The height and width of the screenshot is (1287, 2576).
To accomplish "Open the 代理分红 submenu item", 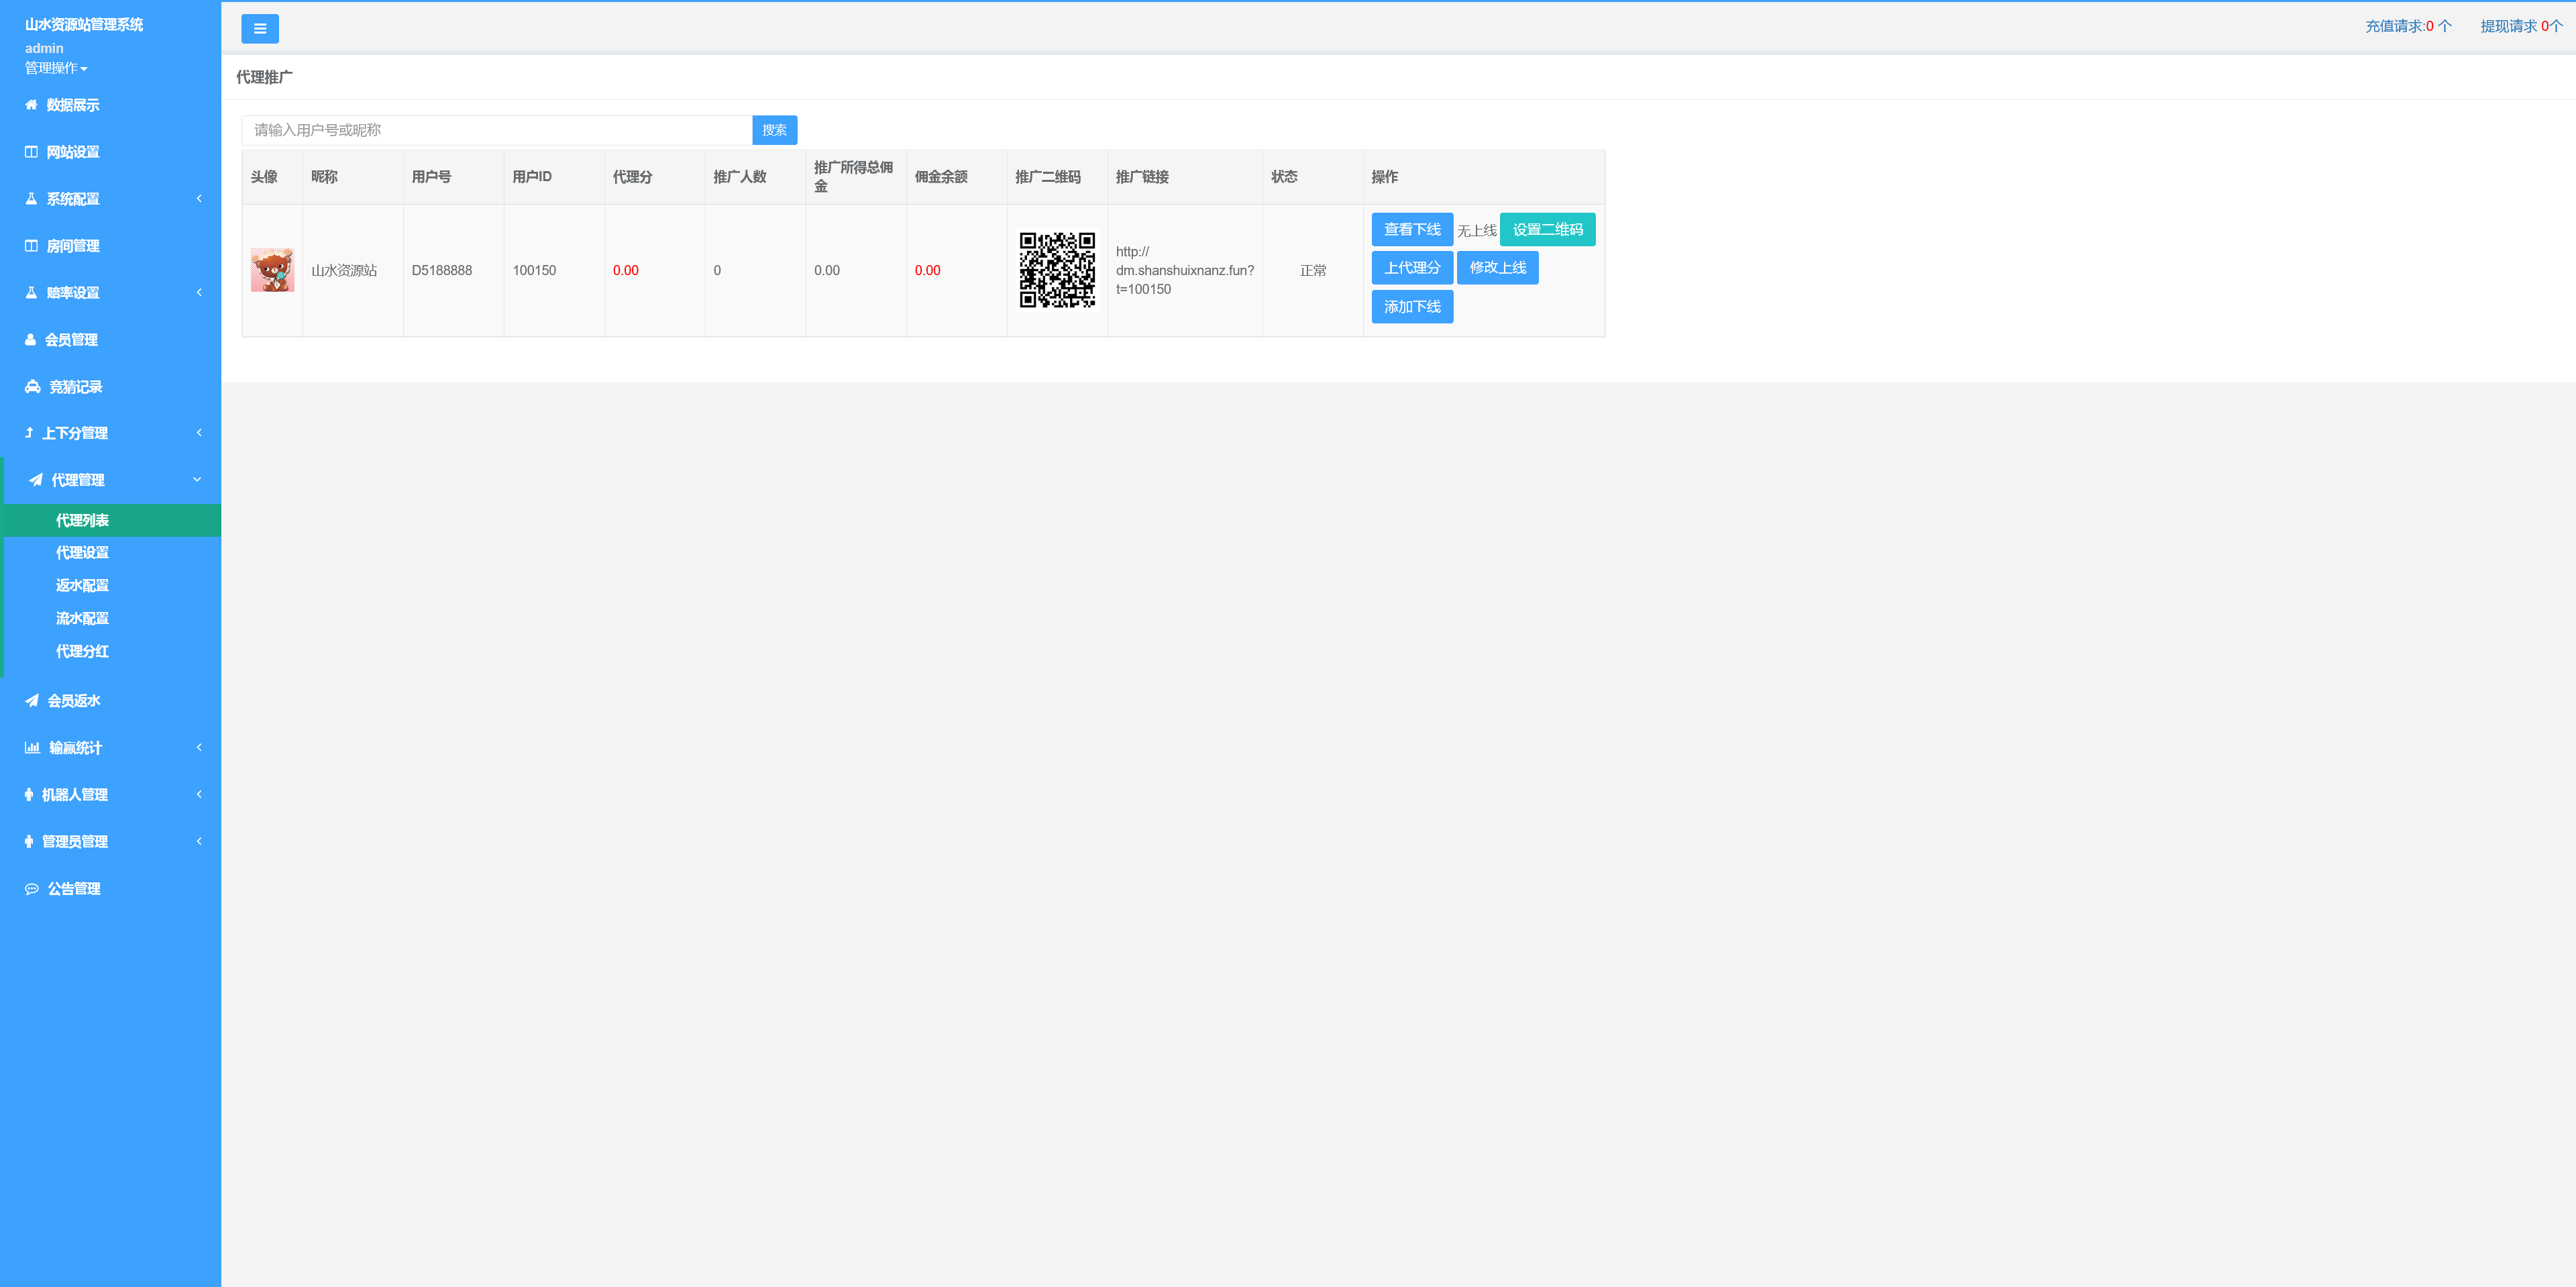I will (82, 651).
